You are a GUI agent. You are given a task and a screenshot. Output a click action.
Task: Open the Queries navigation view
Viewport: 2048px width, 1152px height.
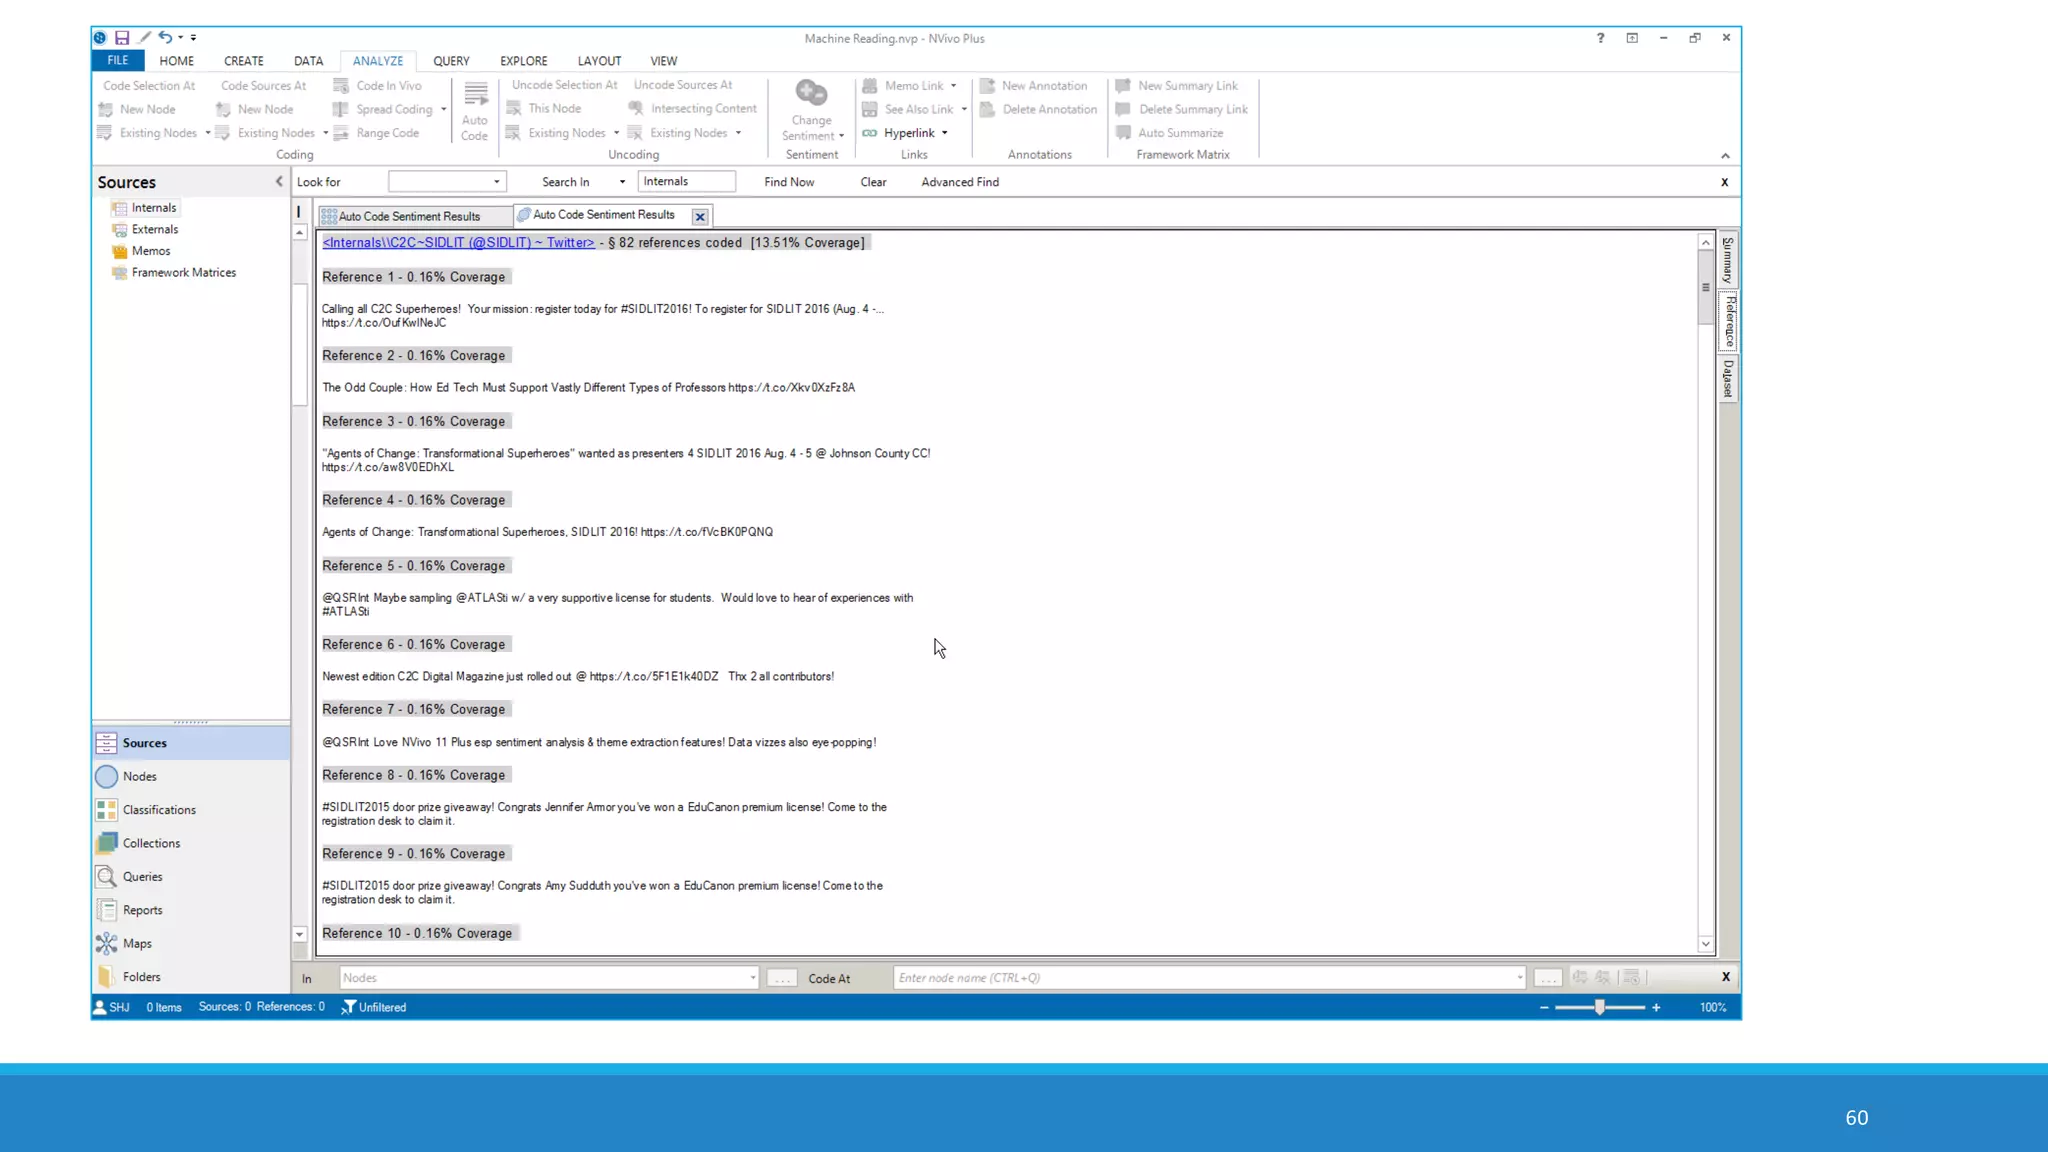pyautogui.click(x=142, y=876)
